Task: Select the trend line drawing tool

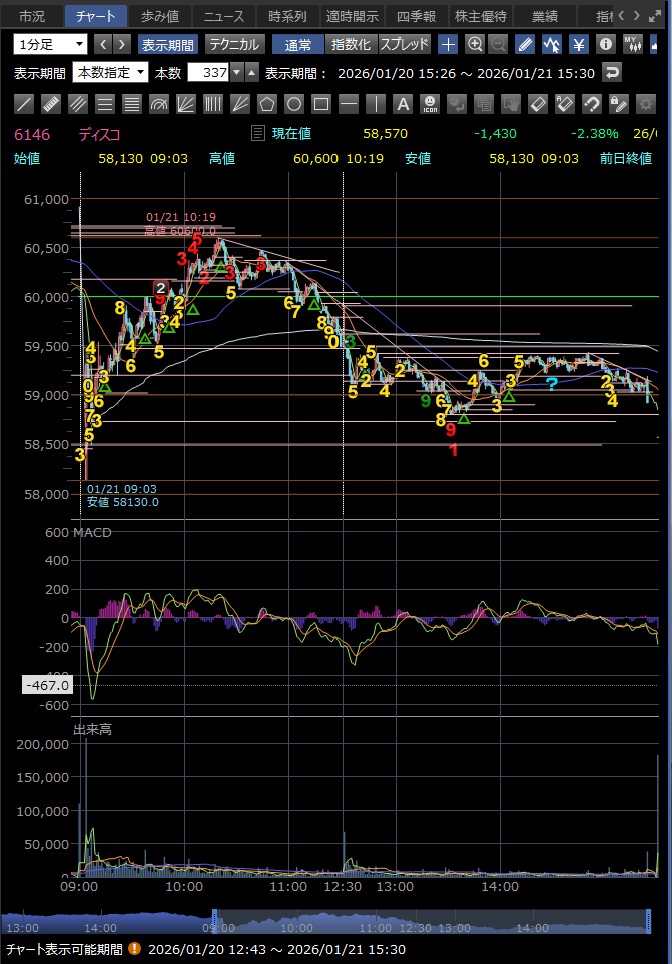Action: click(x=24, y=104)
